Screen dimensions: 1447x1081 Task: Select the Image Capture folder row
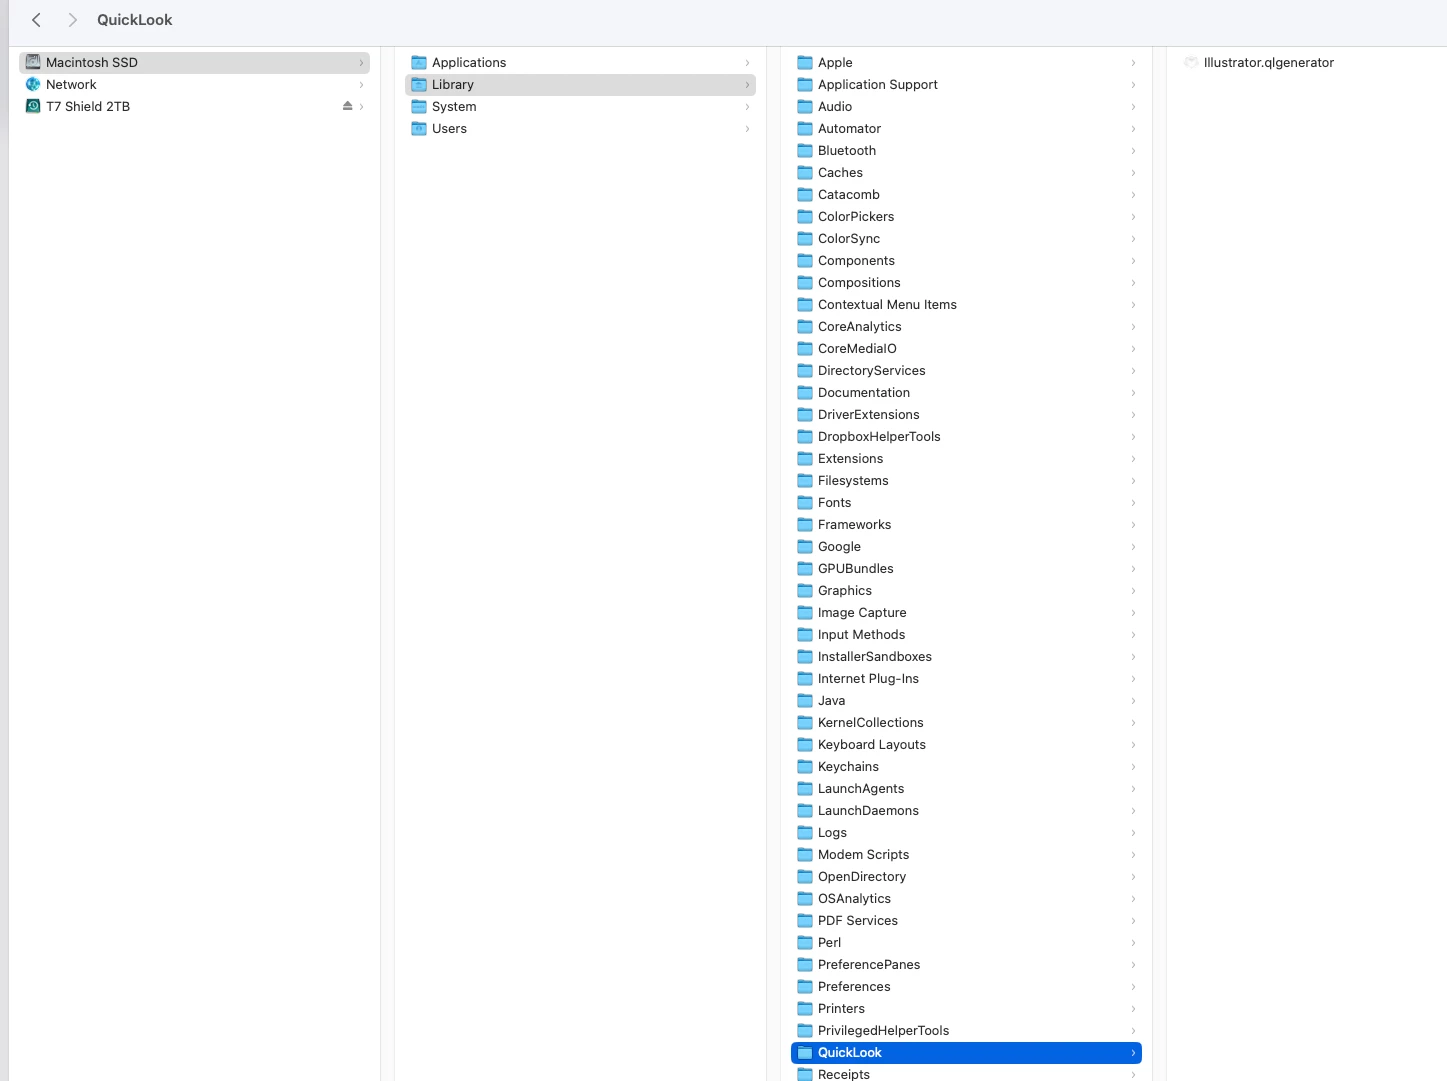(966, 612)
